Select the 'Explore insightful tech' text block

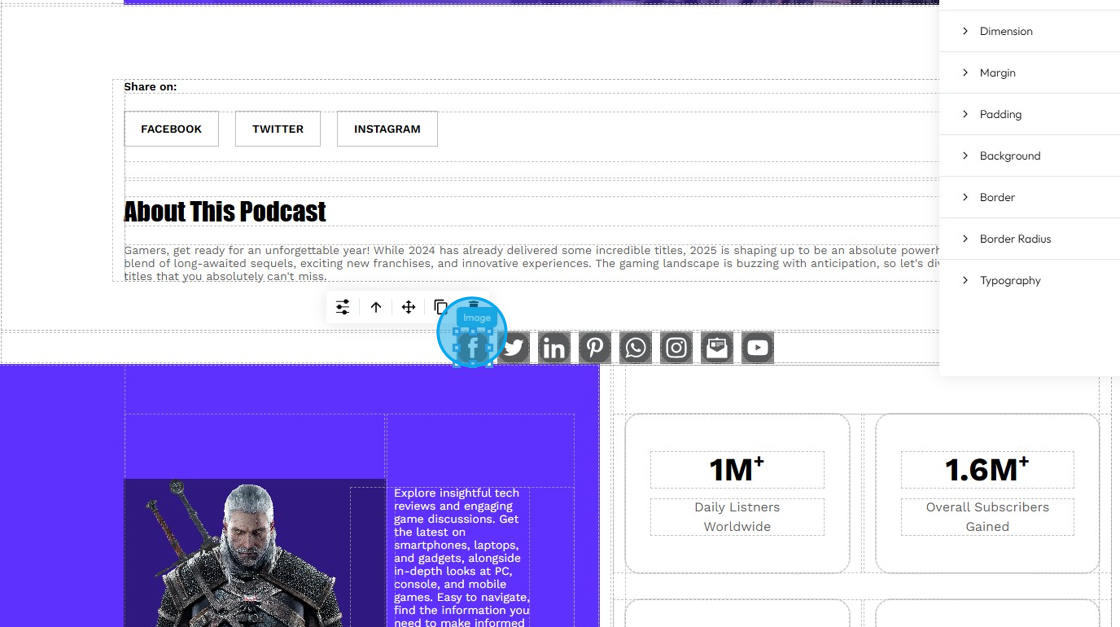point(461,557)
